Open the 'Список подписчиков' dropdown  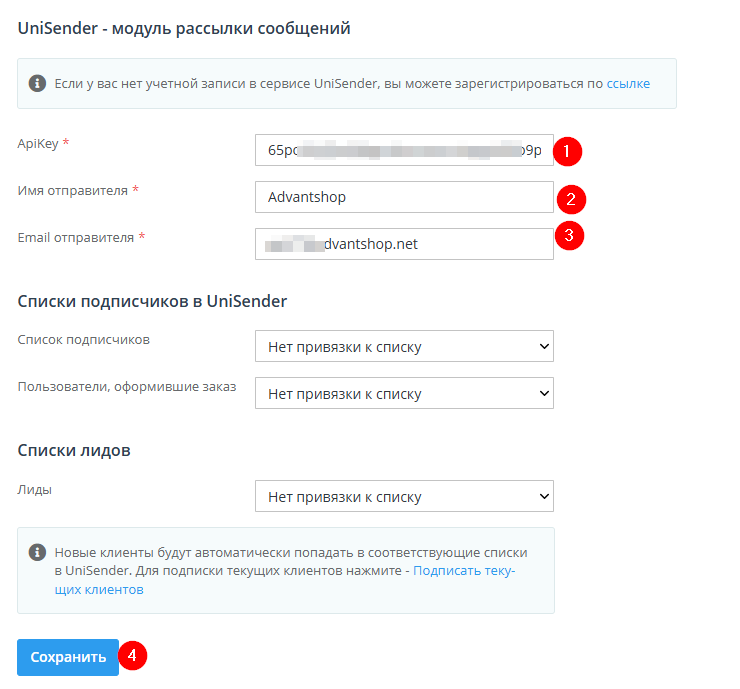click(404, 347)
